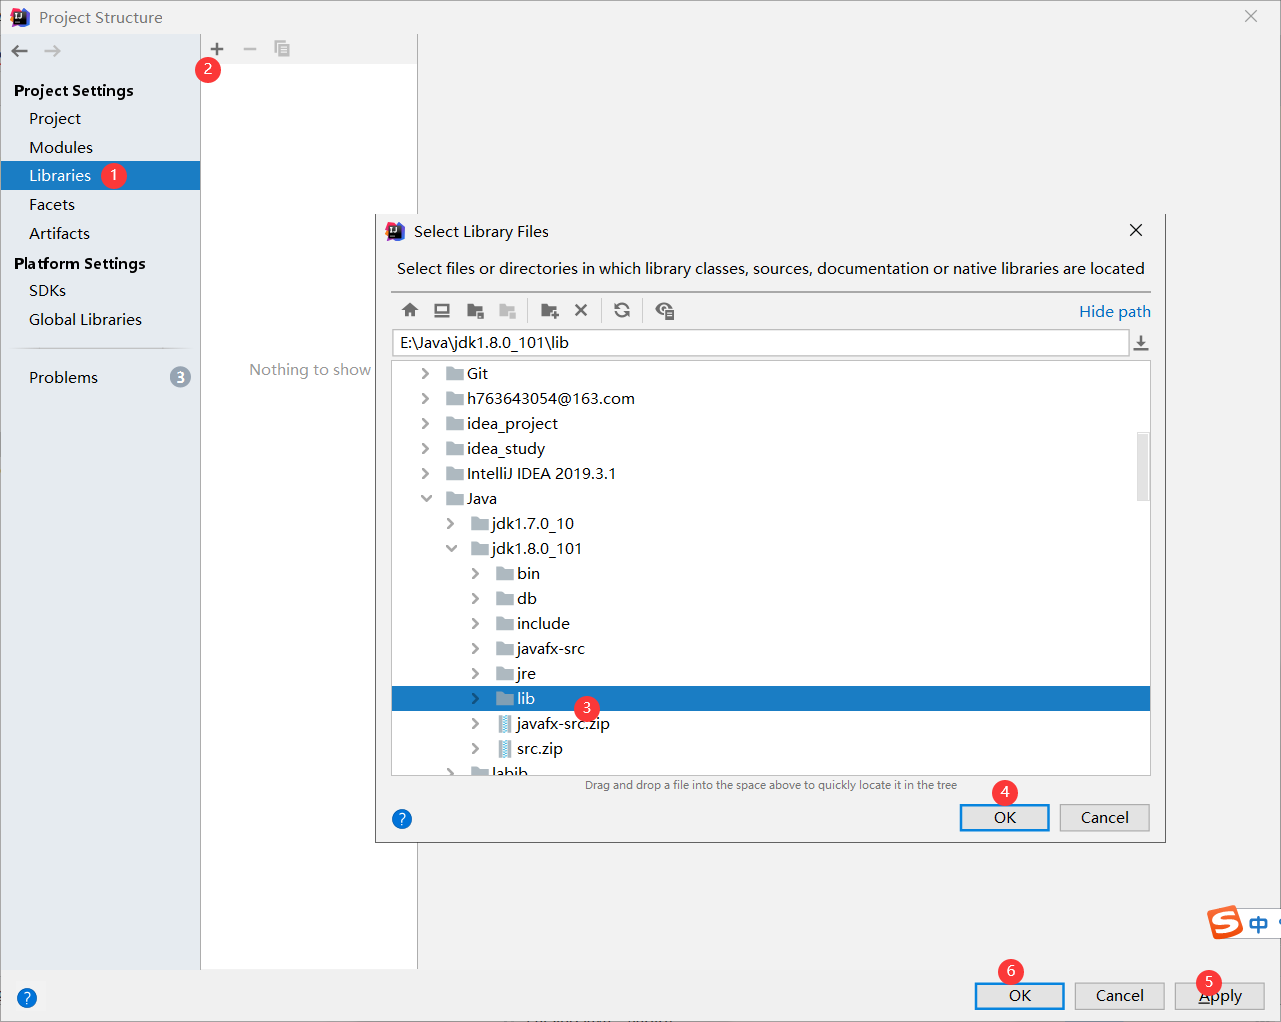1281x1022 pixels.
Task: Expand the selected lib folder
Action: [476, 698]
